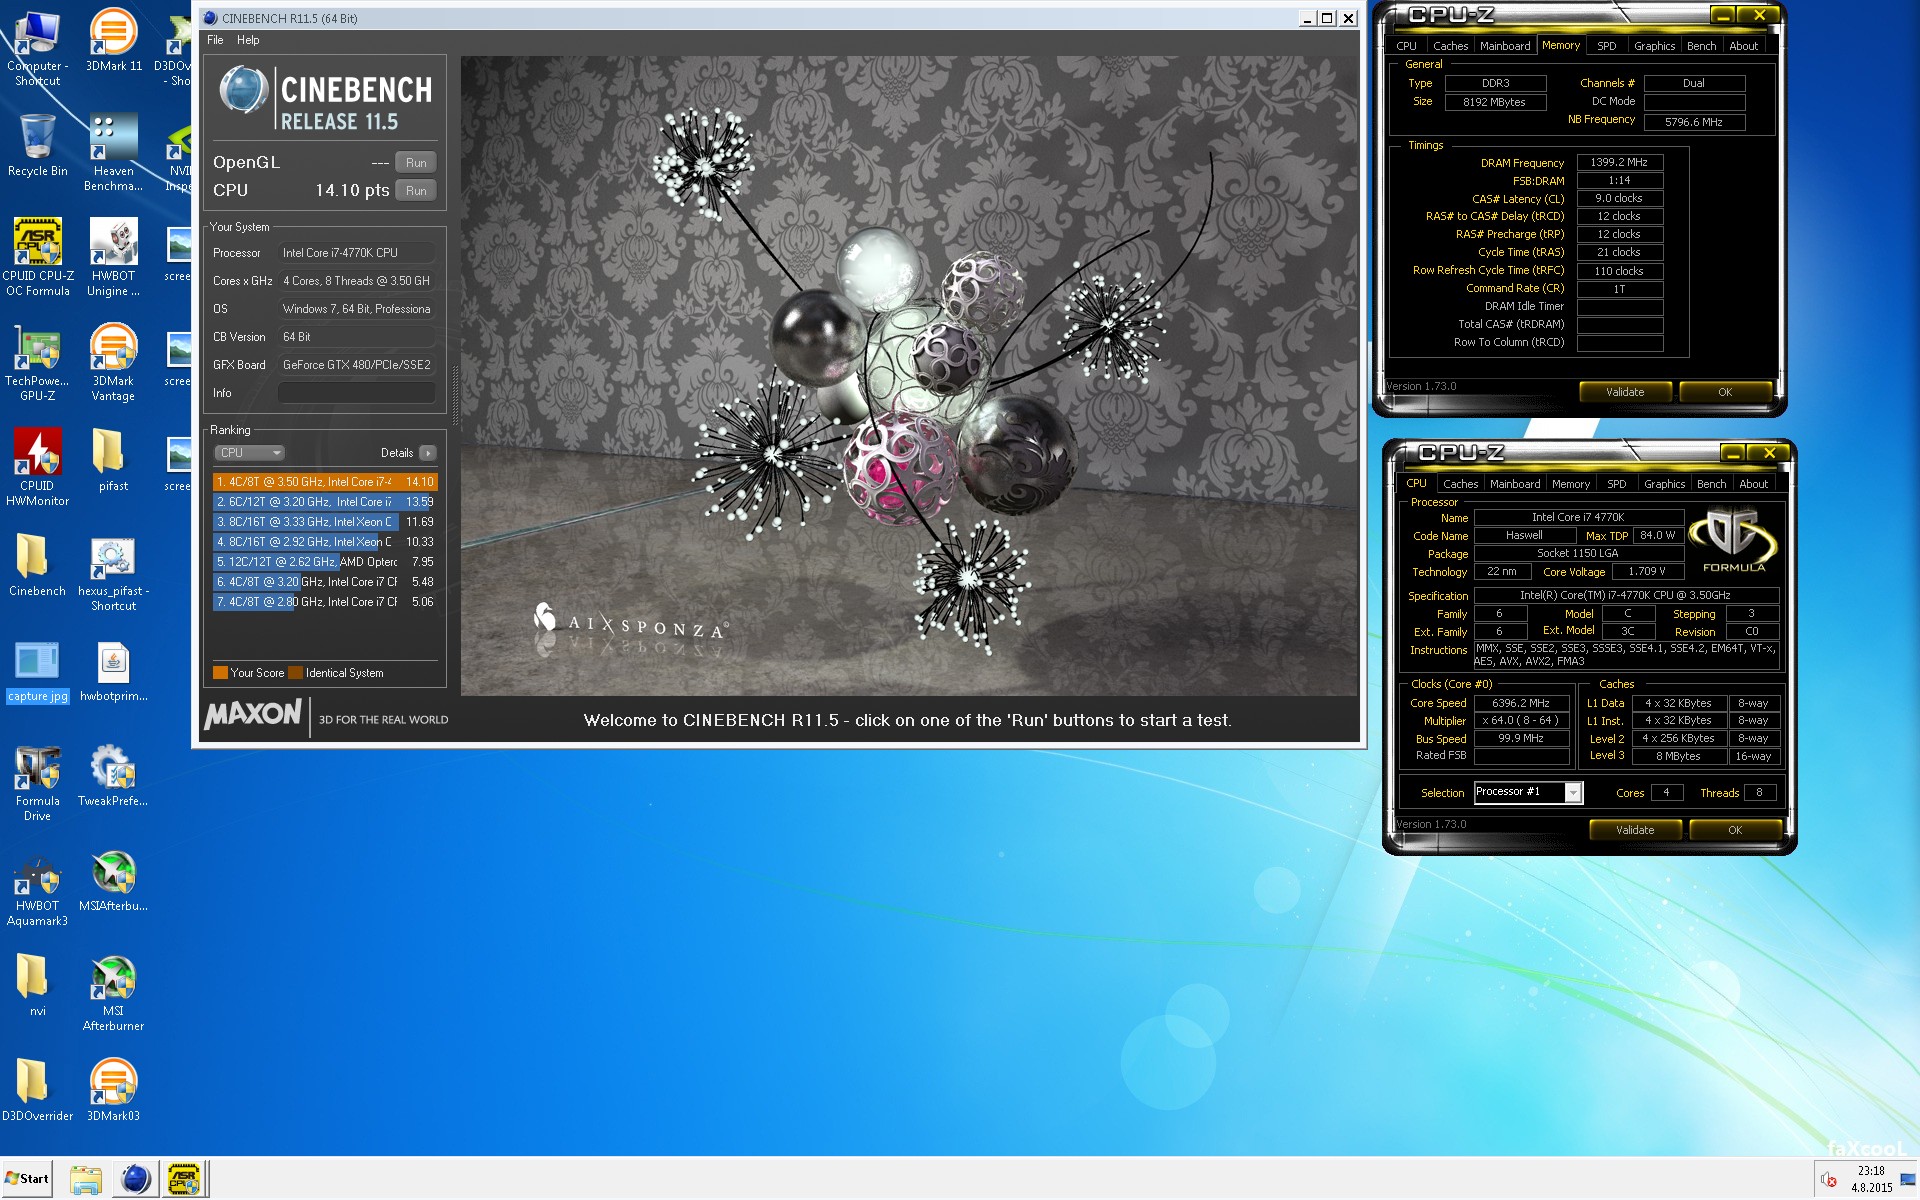
Task: Click the Start button
Action: click(27, 1179)
